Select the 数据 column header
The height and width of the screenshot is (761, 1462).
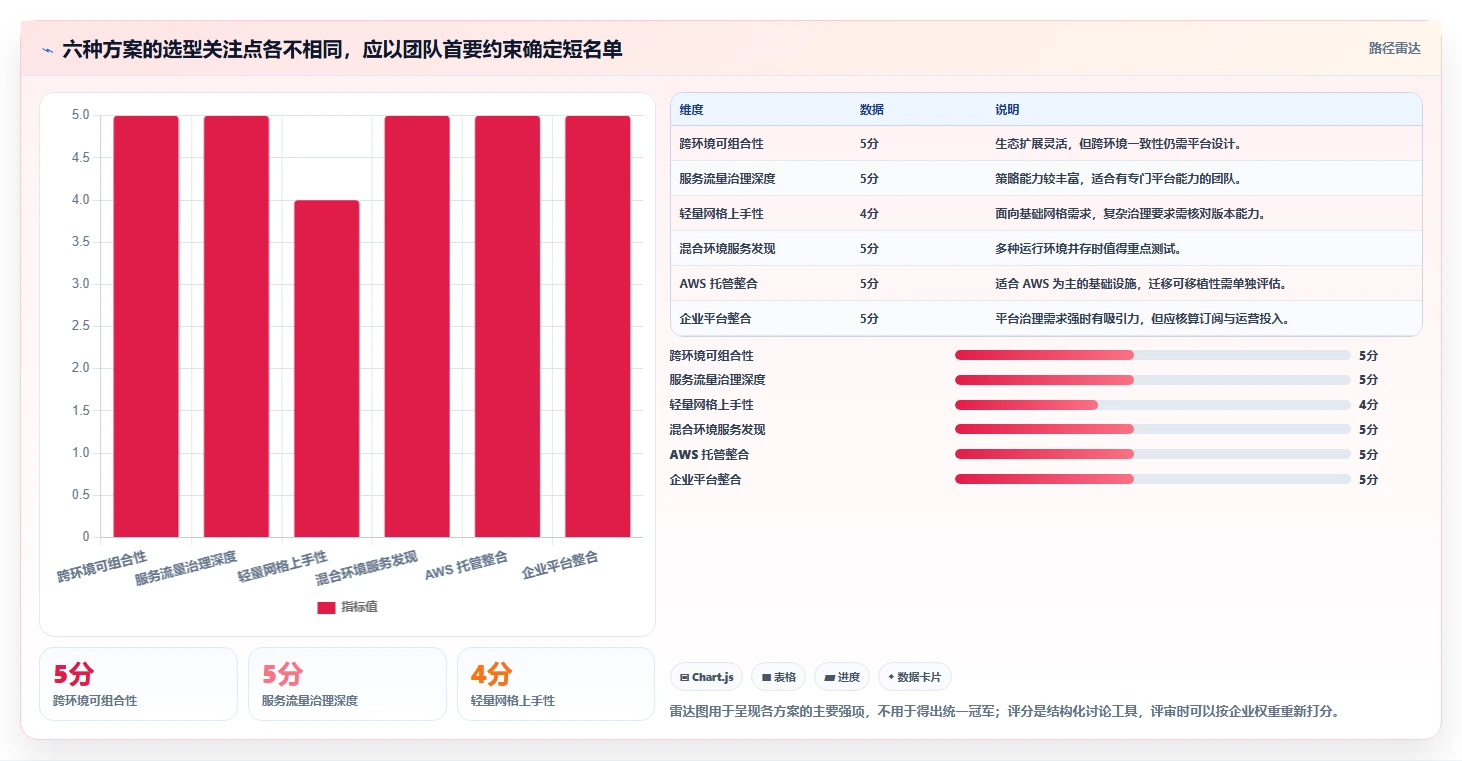[871, 110]
